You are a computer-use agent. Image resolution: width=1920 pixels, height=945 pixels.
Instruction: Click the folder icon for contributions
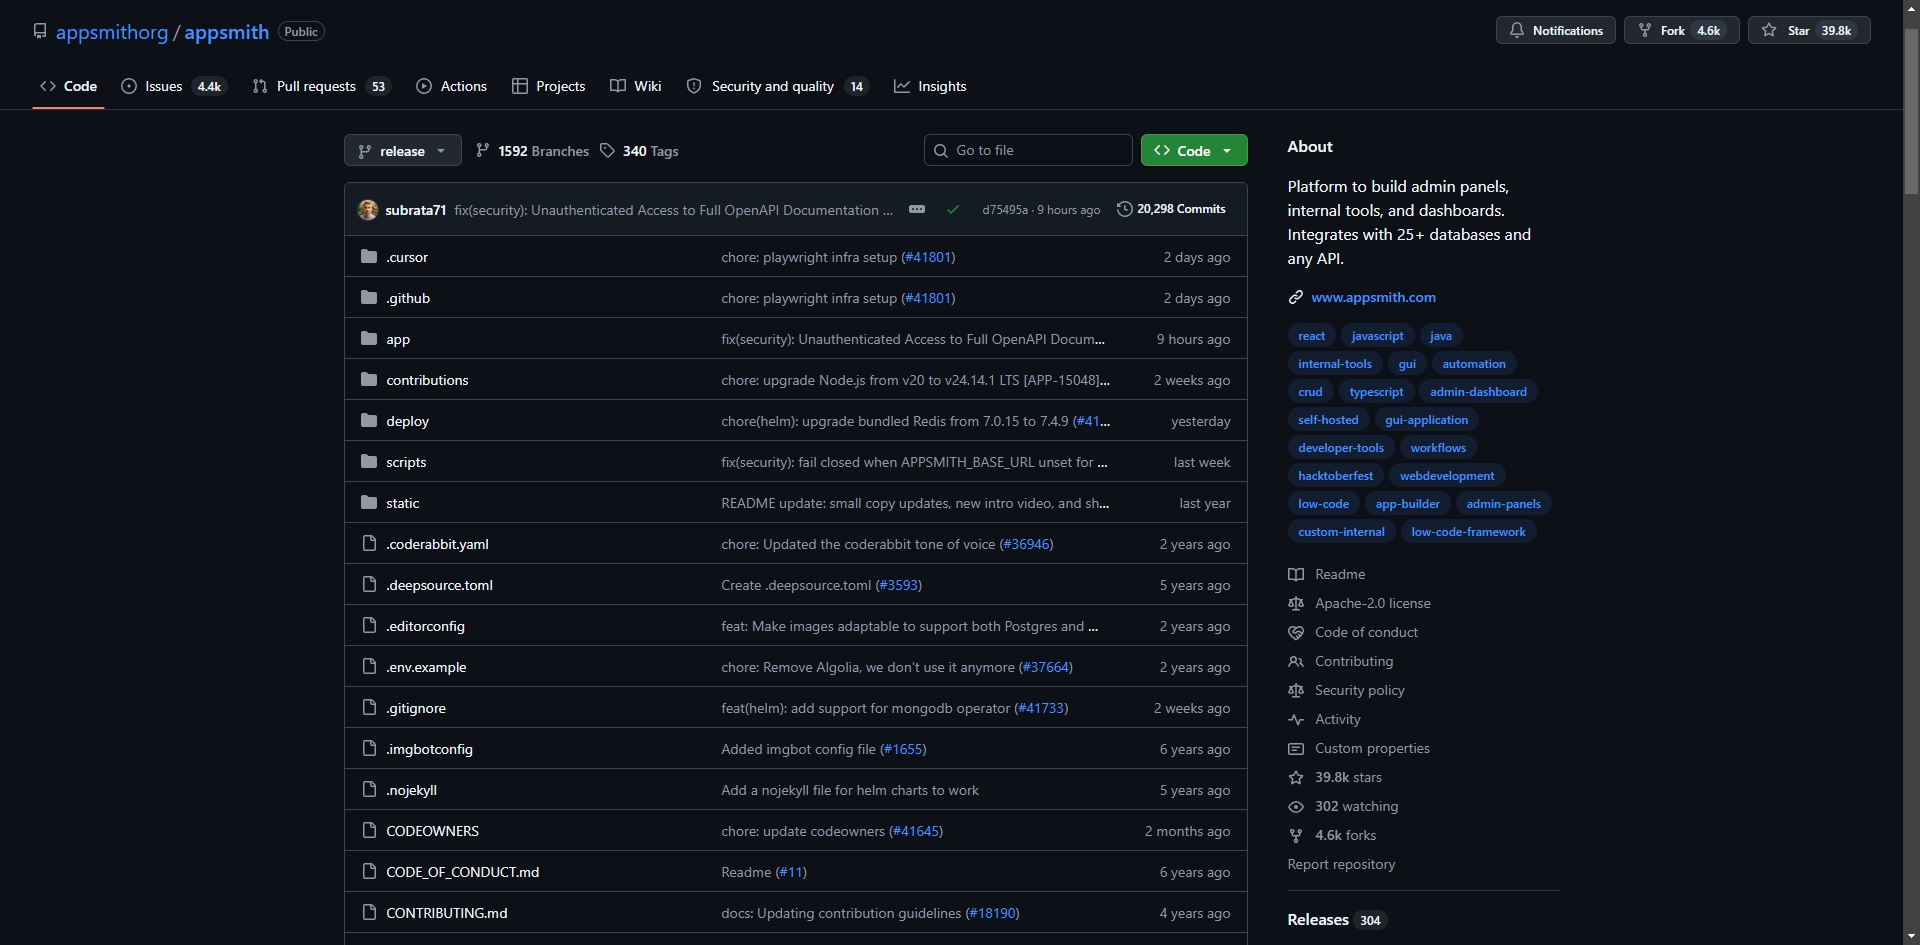coord(369,380)
